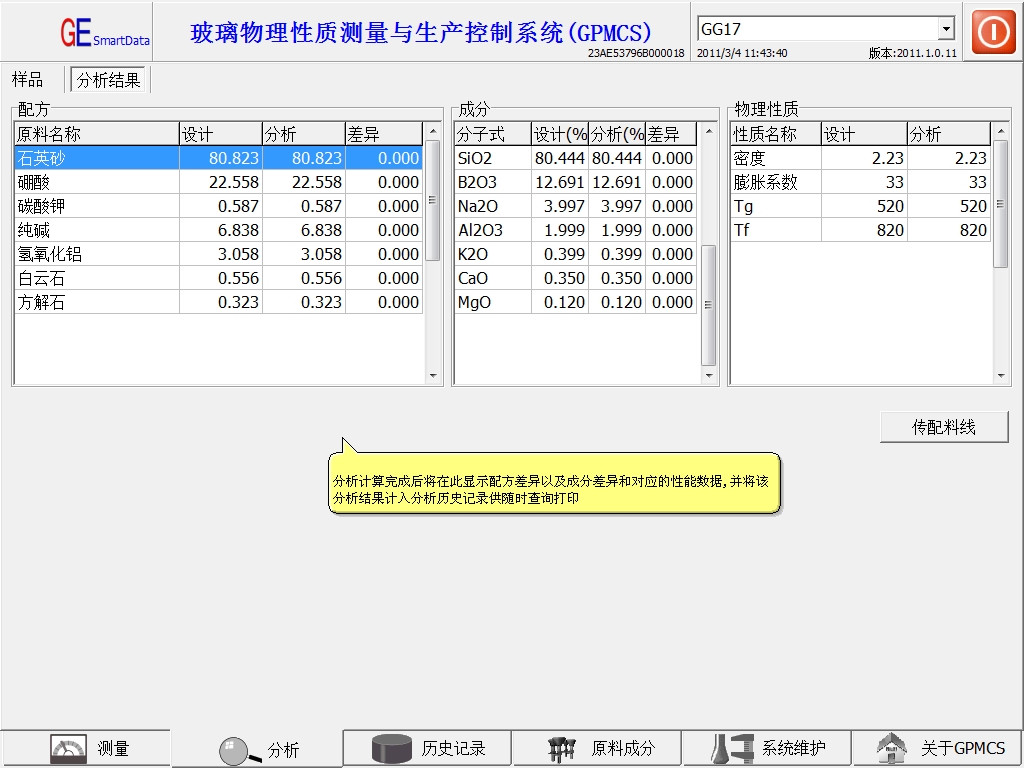Click the GE SmartData logo
This screenshot has width=1024, height=768.
tap(104, 33)
